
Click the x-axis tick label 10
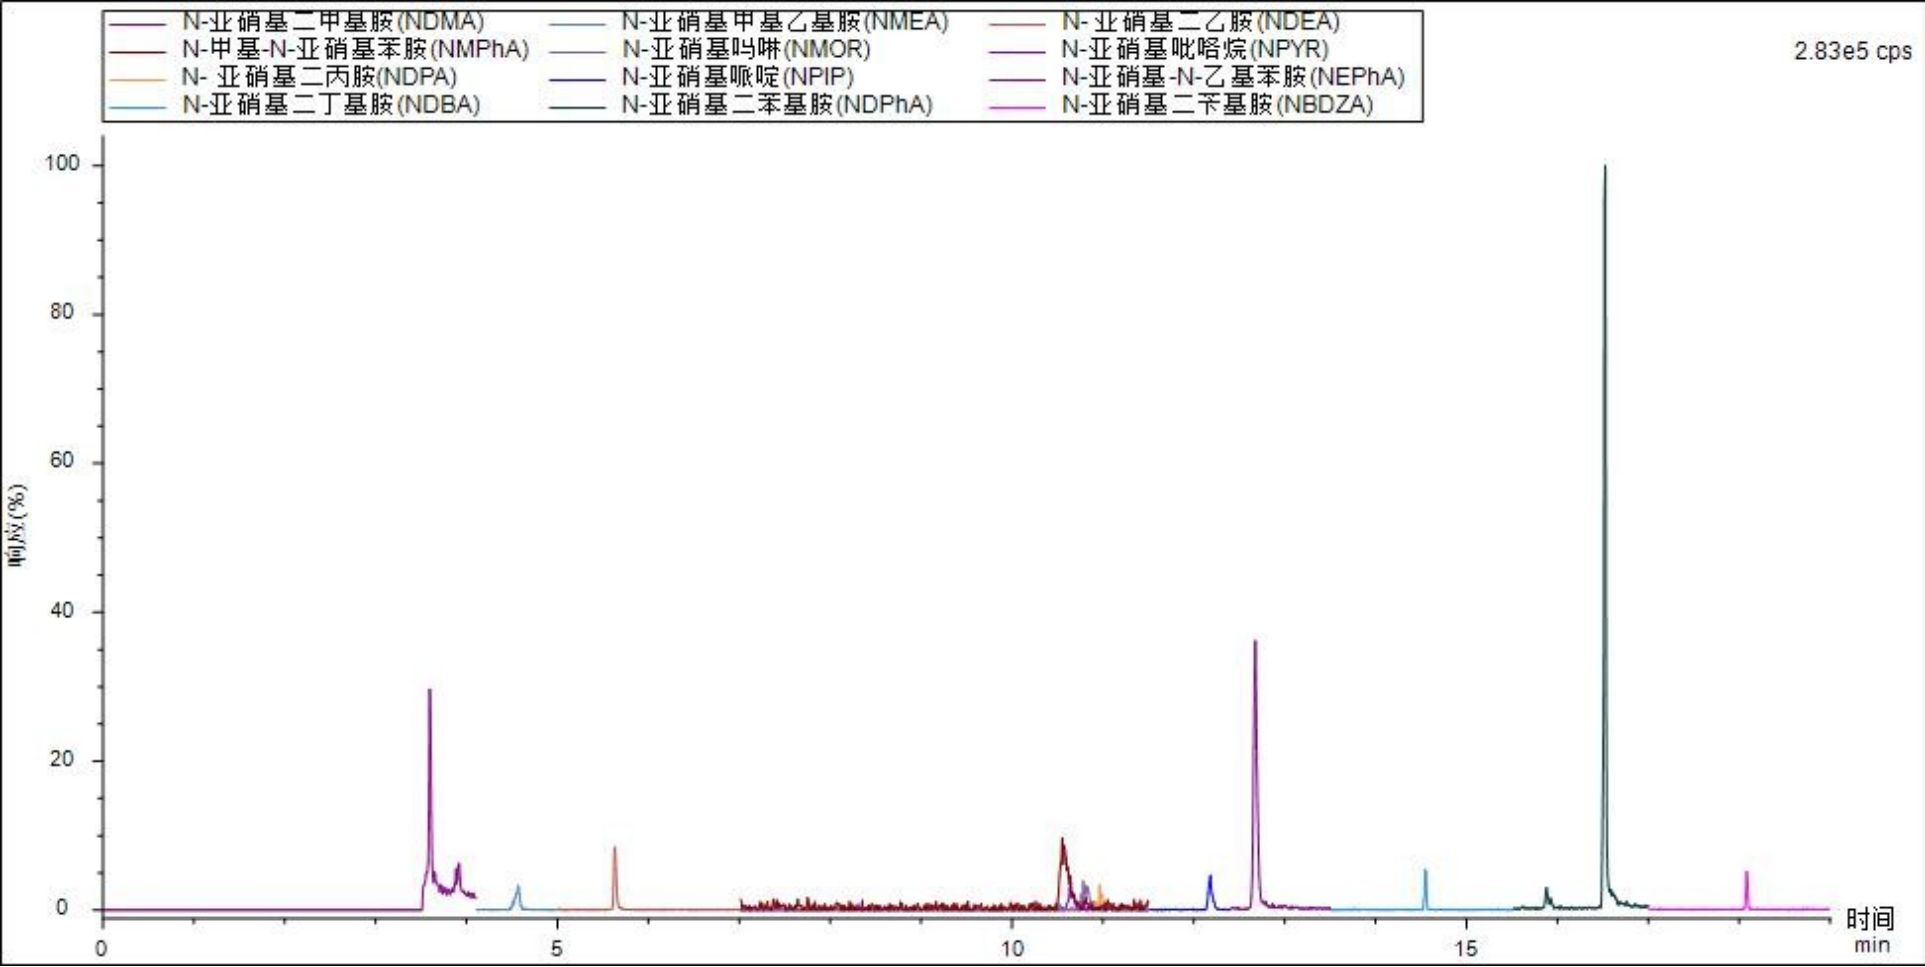click(1011, 949)
